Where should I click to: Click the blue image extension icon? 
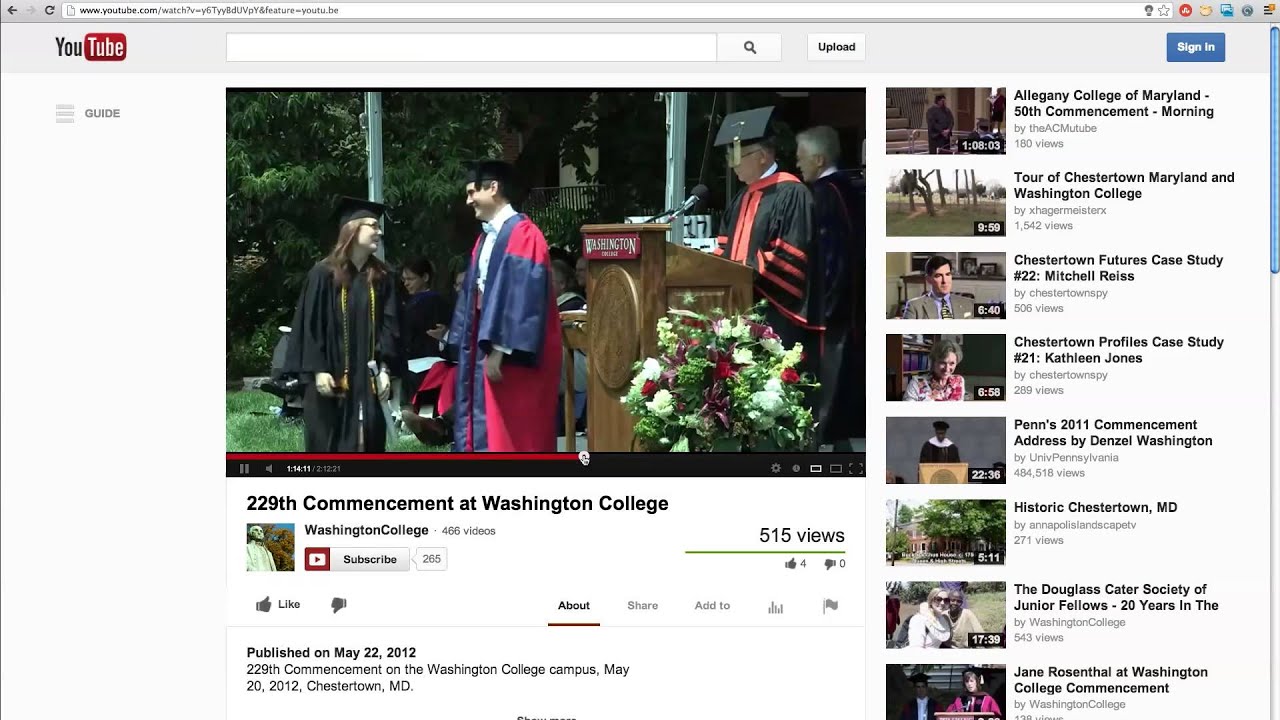click(1227, 10)
